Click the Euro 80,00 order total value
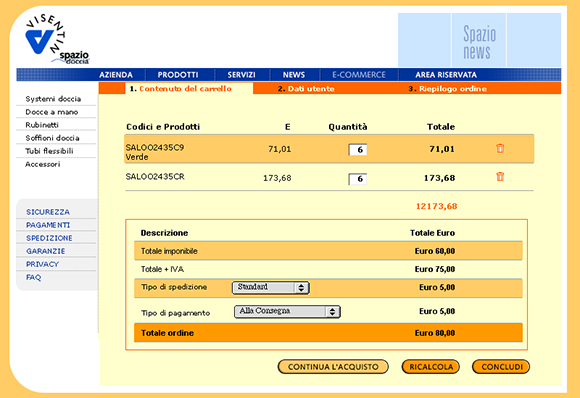 435,333
